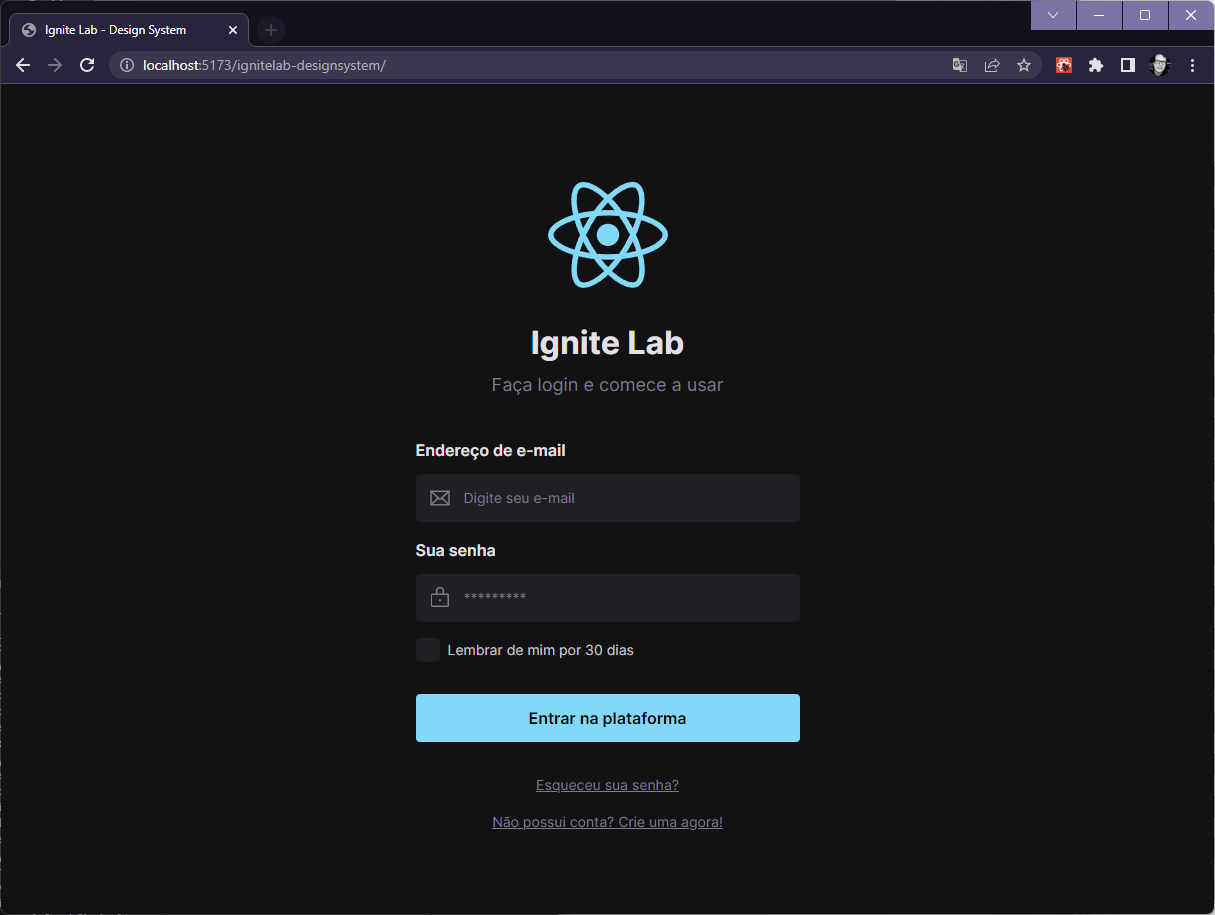Viewport: 1215px width, 915px height.
Task: Open the user profile avatar
Action: pyautogui.click(x=1160, y=65)
